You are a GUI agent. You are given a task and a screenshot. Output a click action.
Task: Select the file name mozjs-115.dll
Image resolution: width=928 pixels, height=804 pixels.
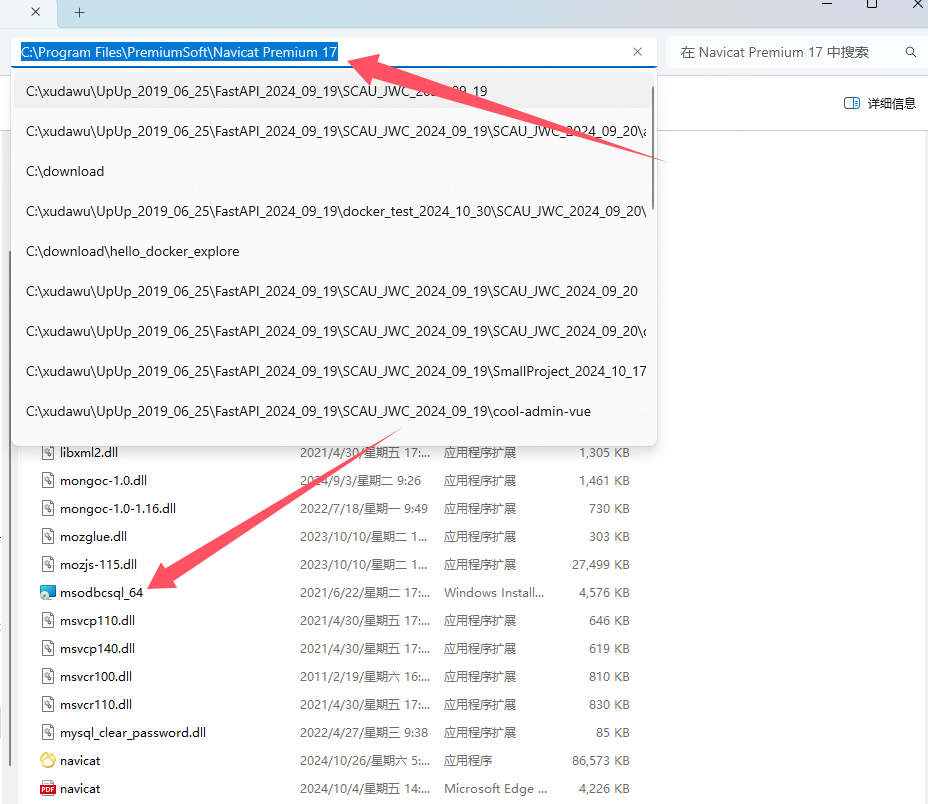pyautogui.click(x=98, y=565)
